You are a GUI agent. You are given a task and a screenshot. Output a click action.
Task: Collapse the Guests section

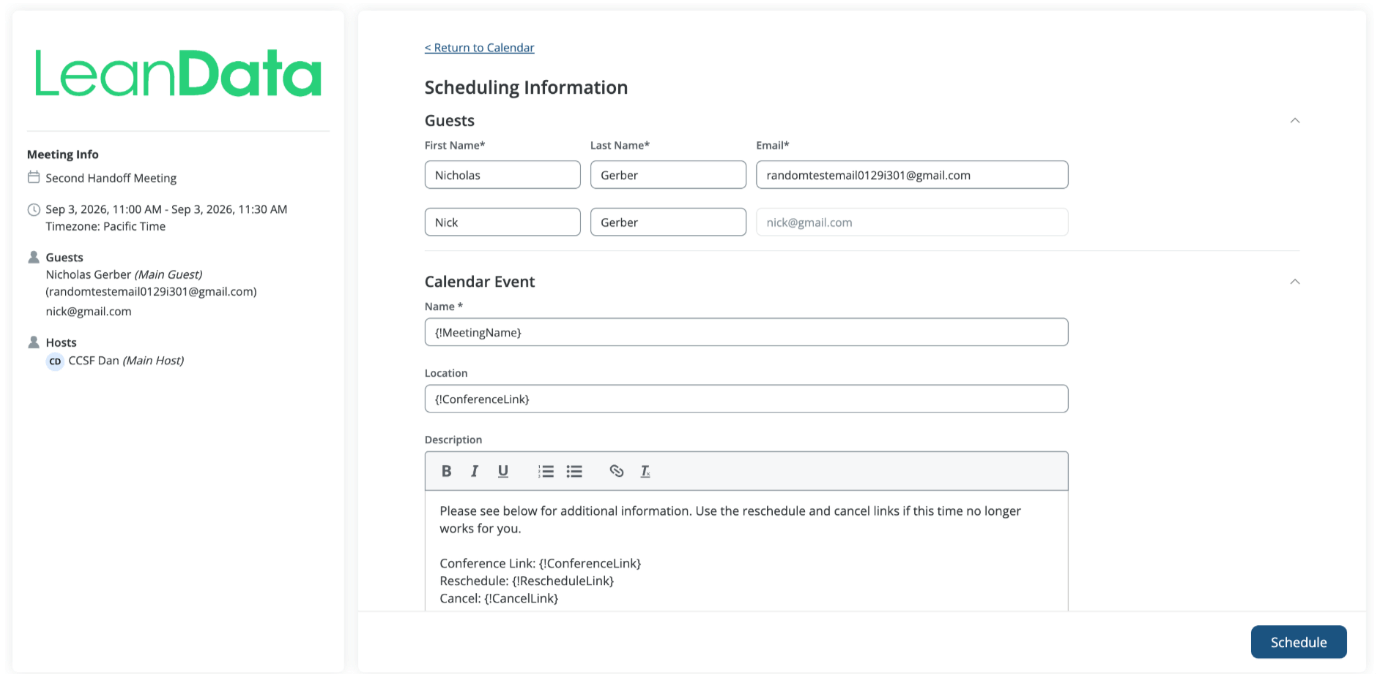click(1295, 121)
